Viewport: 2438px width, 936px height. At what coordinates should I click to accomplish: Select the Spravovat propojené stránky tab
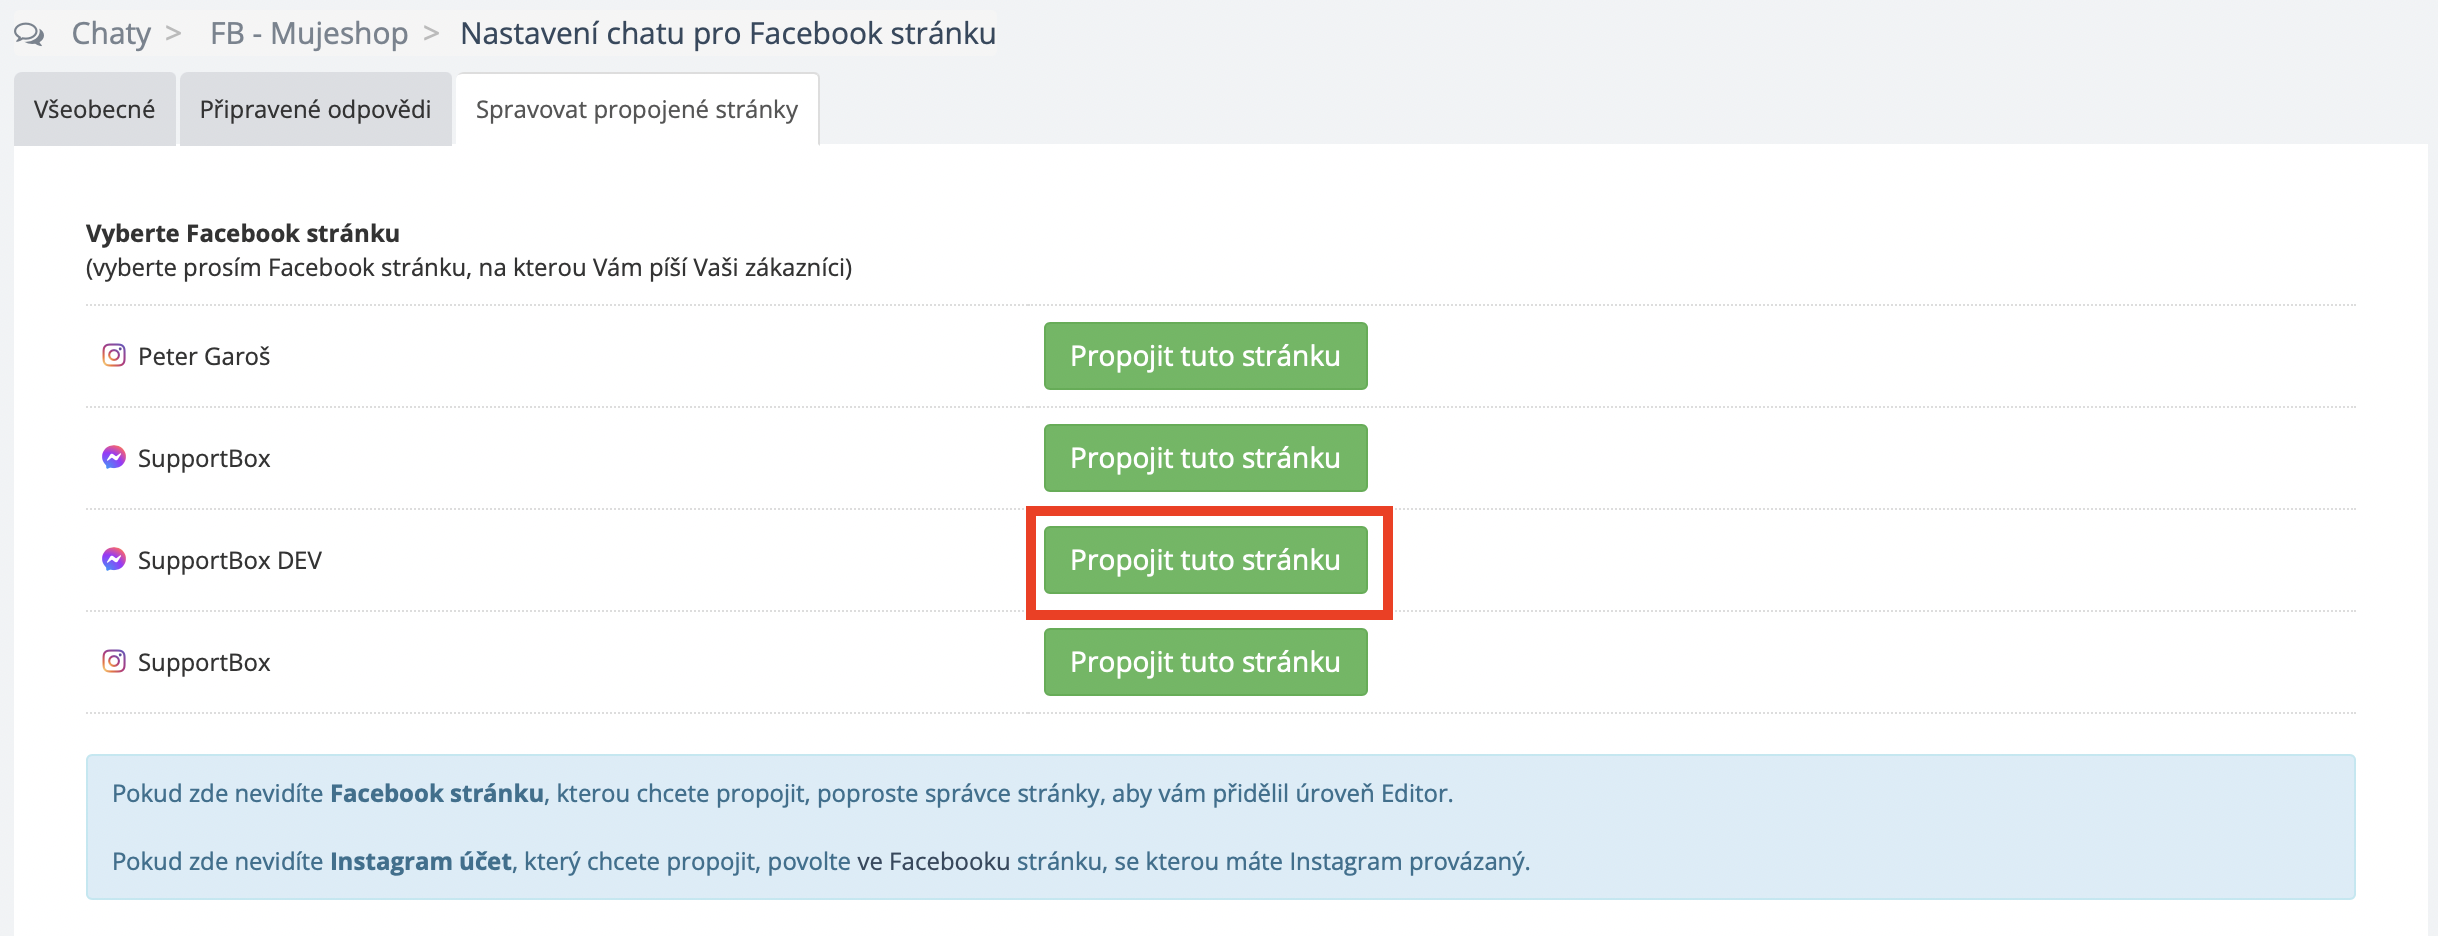click(636, 110)
